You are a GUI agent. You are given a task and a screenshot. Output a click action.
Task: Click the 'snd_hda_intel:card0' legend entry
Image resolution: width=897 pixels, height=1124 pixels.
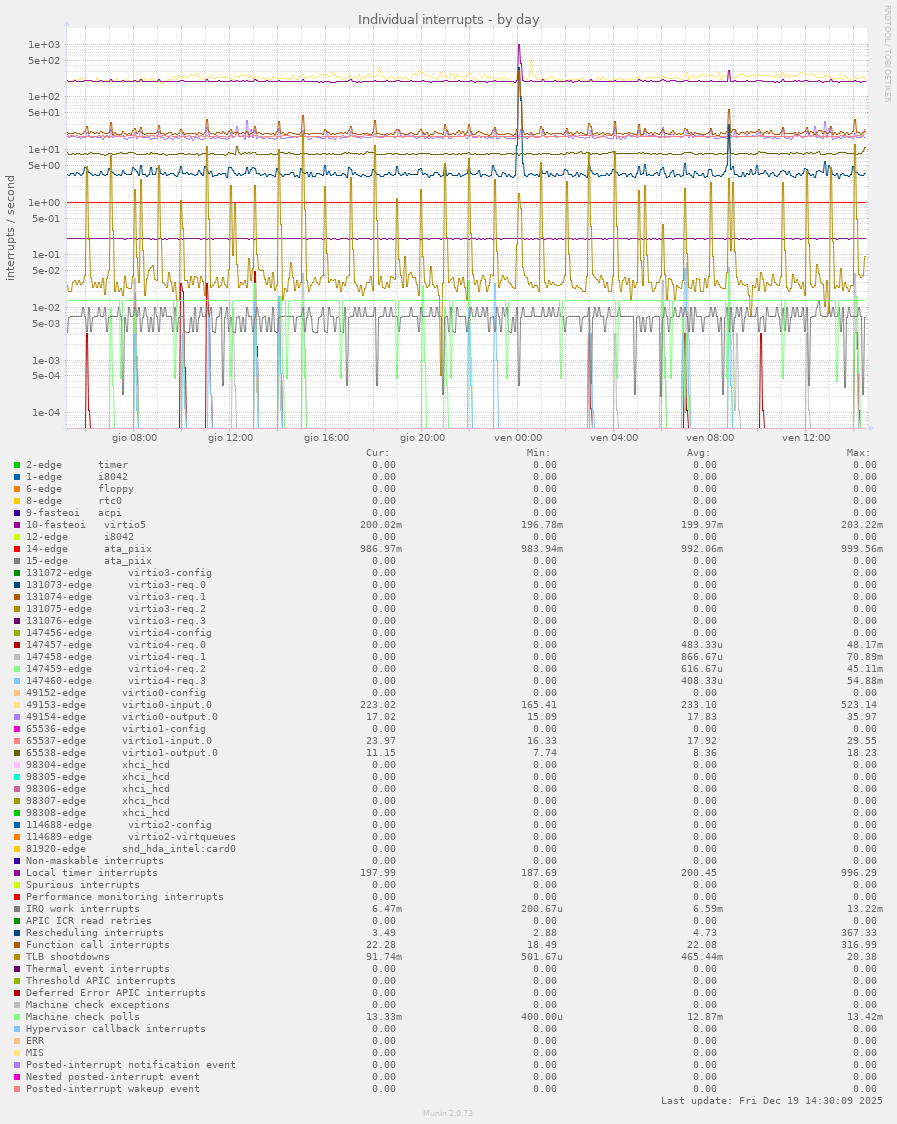178,849
